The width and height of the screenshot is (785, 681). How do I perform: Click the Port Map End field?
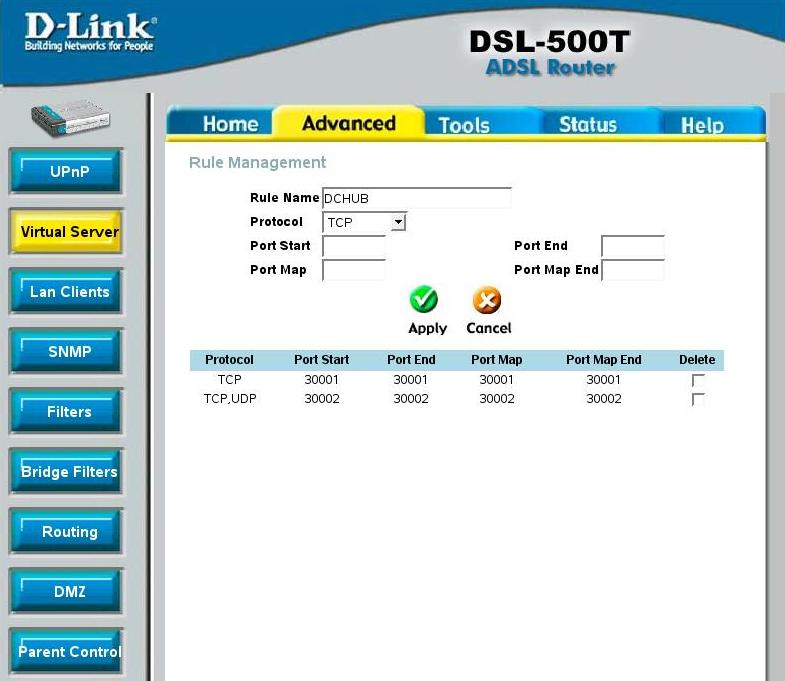[x=633, y=270]
